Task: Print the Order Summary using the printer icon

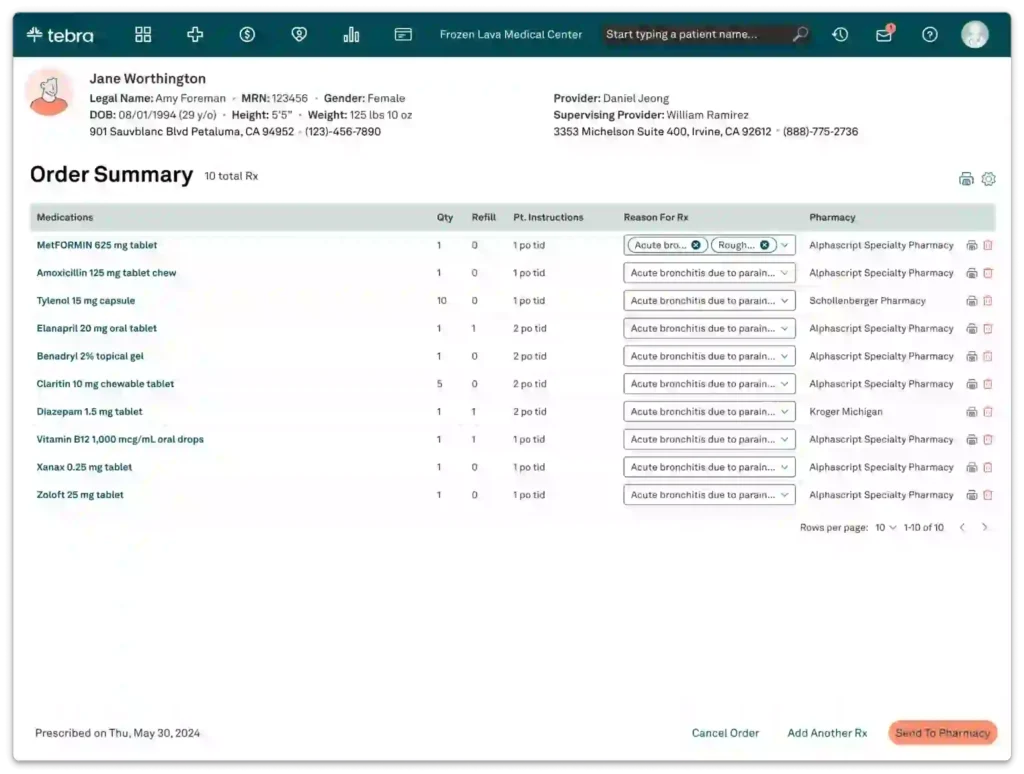Action: click(x=966, y=178)
